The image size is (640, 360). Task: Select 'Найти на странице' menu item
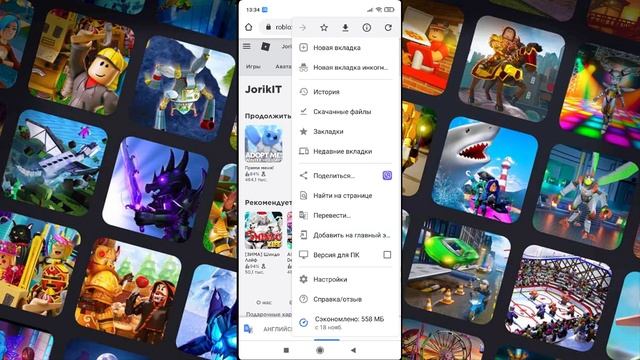(346, 196)
